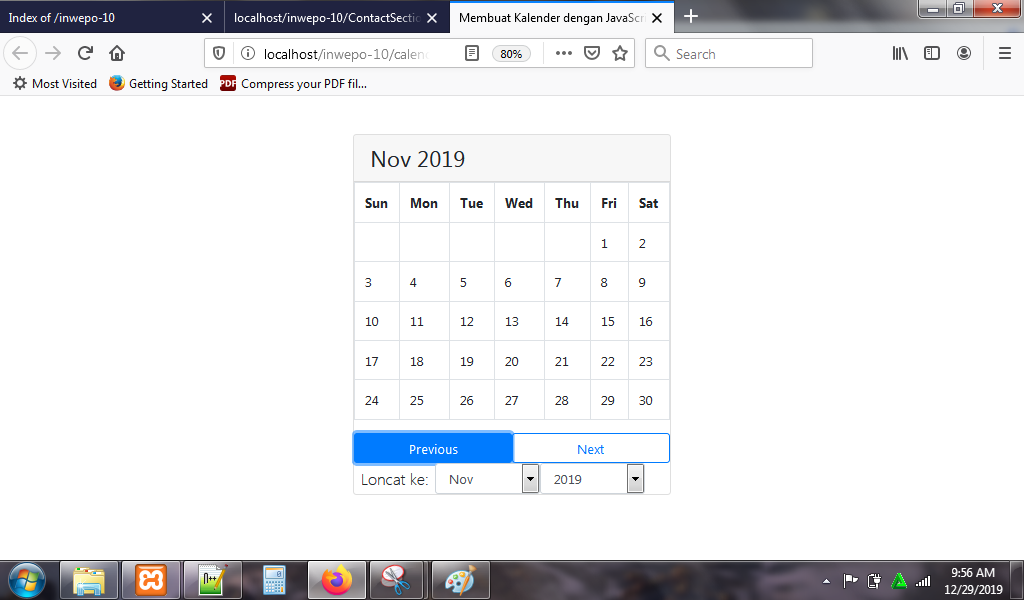Viewport: 1024px width, 600px height.
Task: Open tracking protection shield icon
Action: (x=219, y=54)
